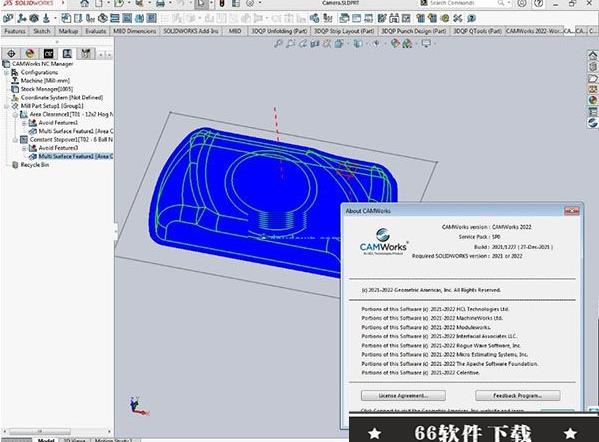Image resolution: width=599 pixels, height=442 pixels.
Task: Open the dropdown arrow next to the Options gear
Action: pyautogui.click(x=260, y=3)
